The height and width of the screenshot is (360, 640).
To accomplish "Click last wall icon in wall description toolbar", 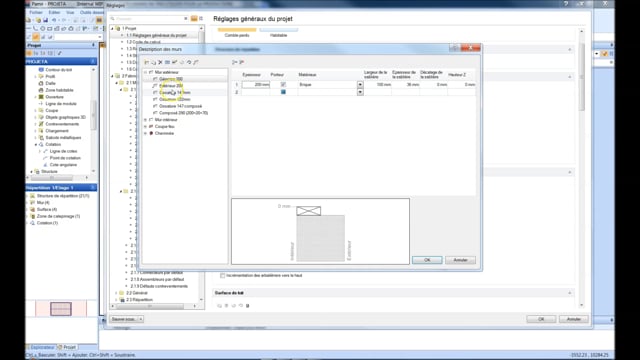I will click(196, 62).
